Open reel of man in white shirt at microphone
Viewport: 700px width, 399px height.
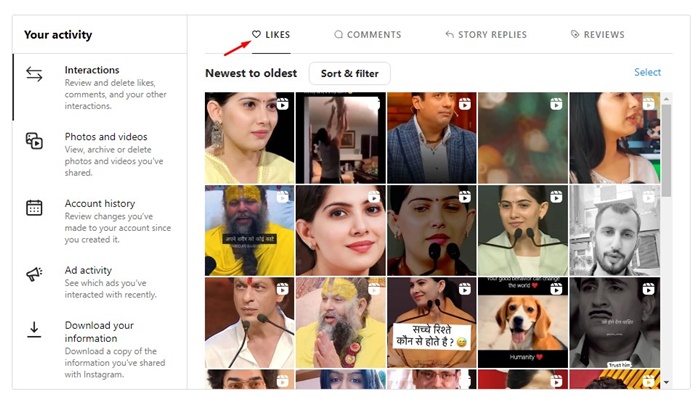click(x=250, y=322)
